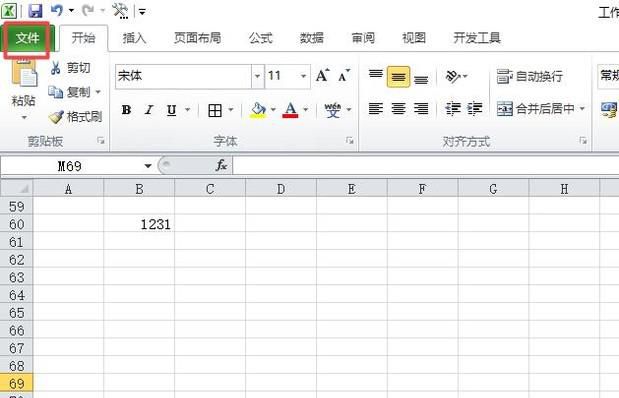This screenshot has width=619, height=398.
Task: Select column B header
Action: click(139, 189)
